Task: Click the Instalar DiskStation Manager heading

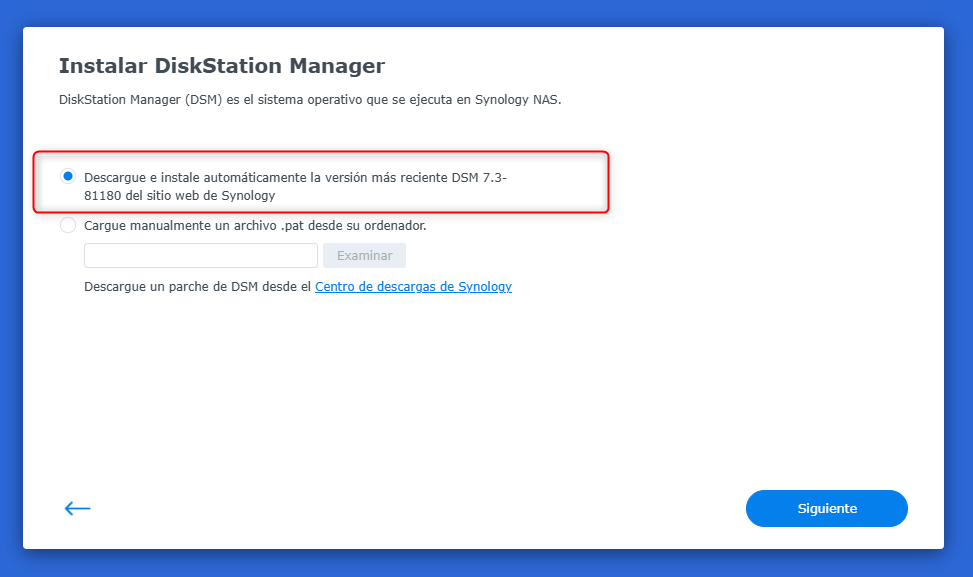Action: tap(221, 66)
